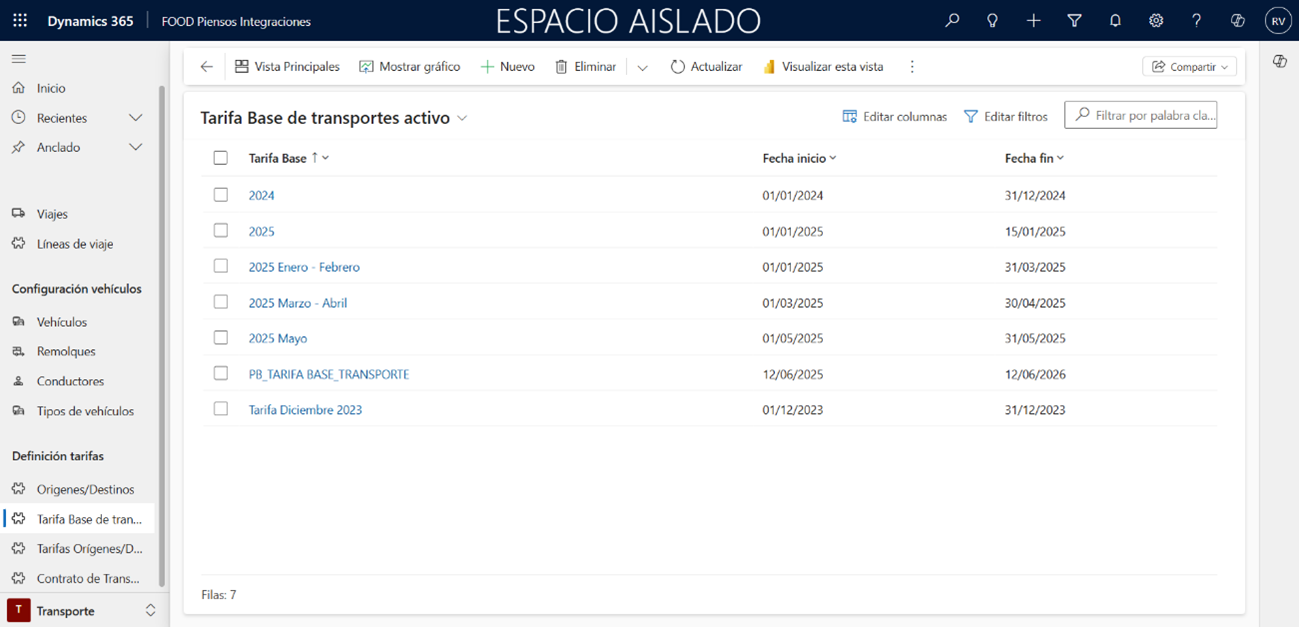Click the back arrow in the command bar
Screen dimensions: 1299x627
click(207, 67)
